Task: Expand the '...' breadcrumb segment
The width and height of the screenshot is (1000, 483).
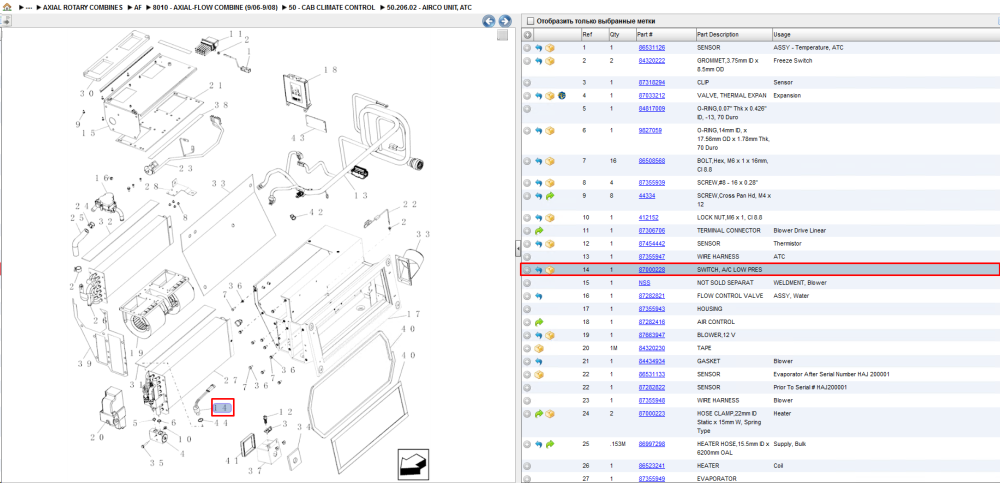Action: [x=29, y=7]
